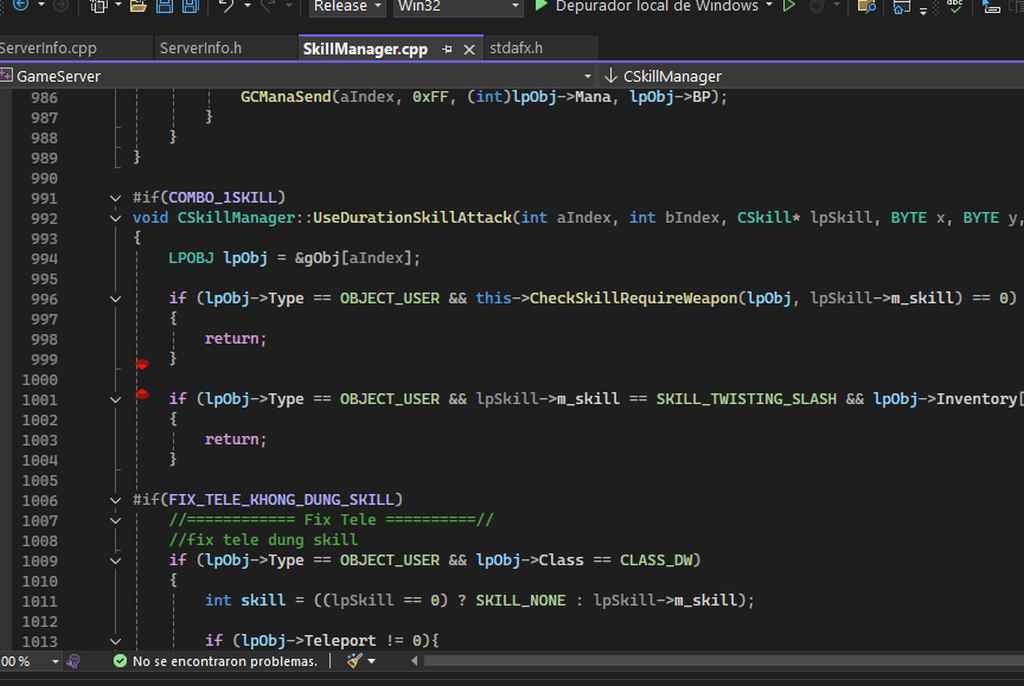Undo the last edit

coord(226,6)
